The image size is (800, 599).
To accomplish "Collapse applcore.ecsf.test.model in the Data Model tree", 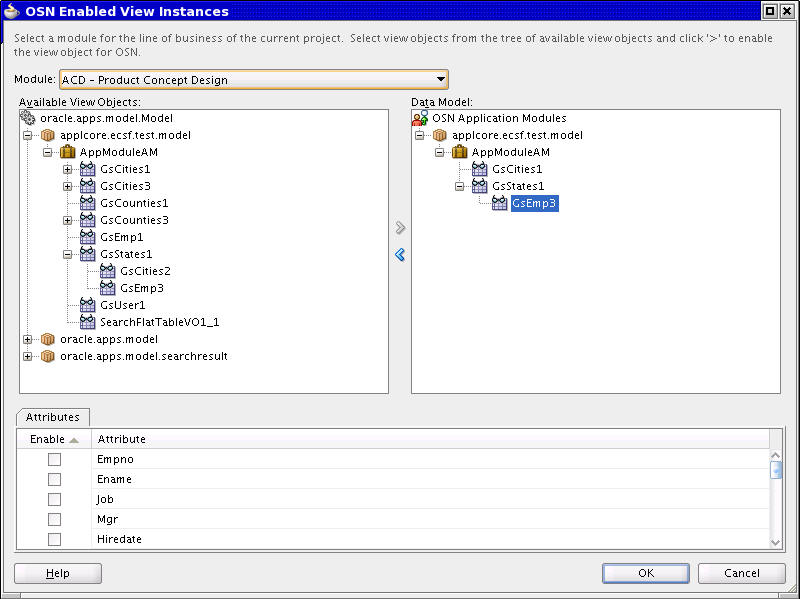I will pos(419,135).
